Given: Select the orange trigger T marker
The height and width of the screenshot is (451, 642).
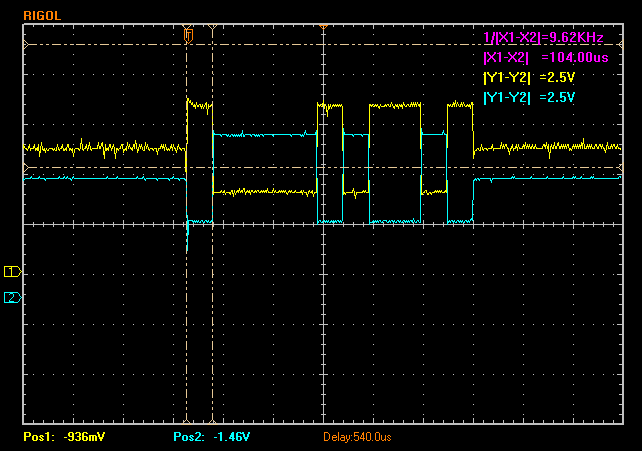Looking at the screenshot, I should click(188, 36).
